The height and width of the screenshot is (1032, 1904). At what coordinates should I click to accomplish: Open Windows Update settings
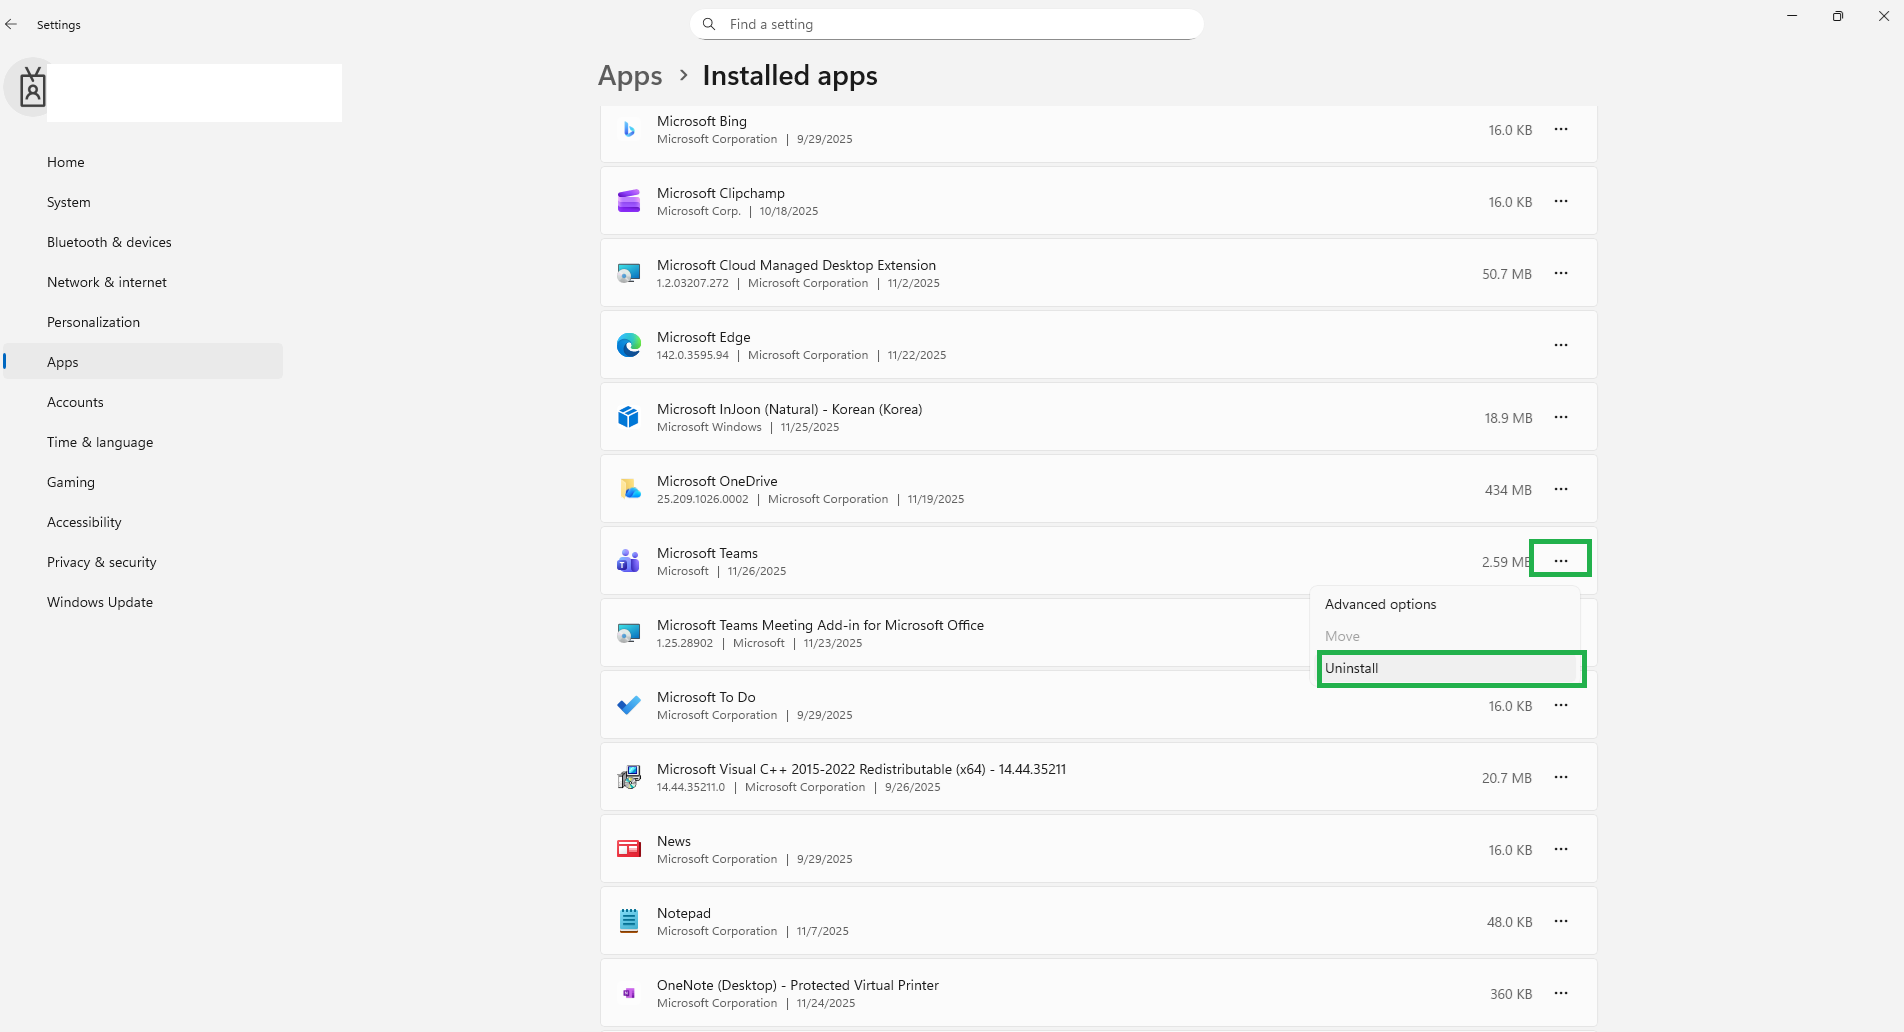pos(143,602)
